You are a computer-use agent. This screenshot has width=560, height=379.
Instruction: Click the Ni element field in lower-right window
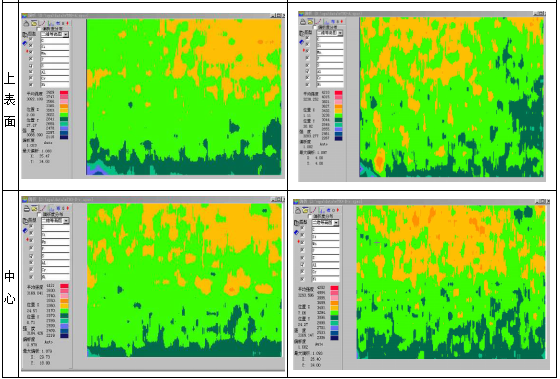325,279
